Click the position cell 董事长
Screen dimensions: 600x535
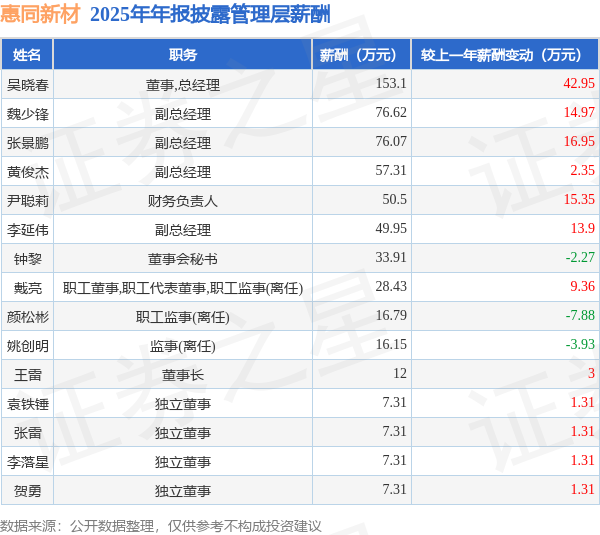[183, 375]
